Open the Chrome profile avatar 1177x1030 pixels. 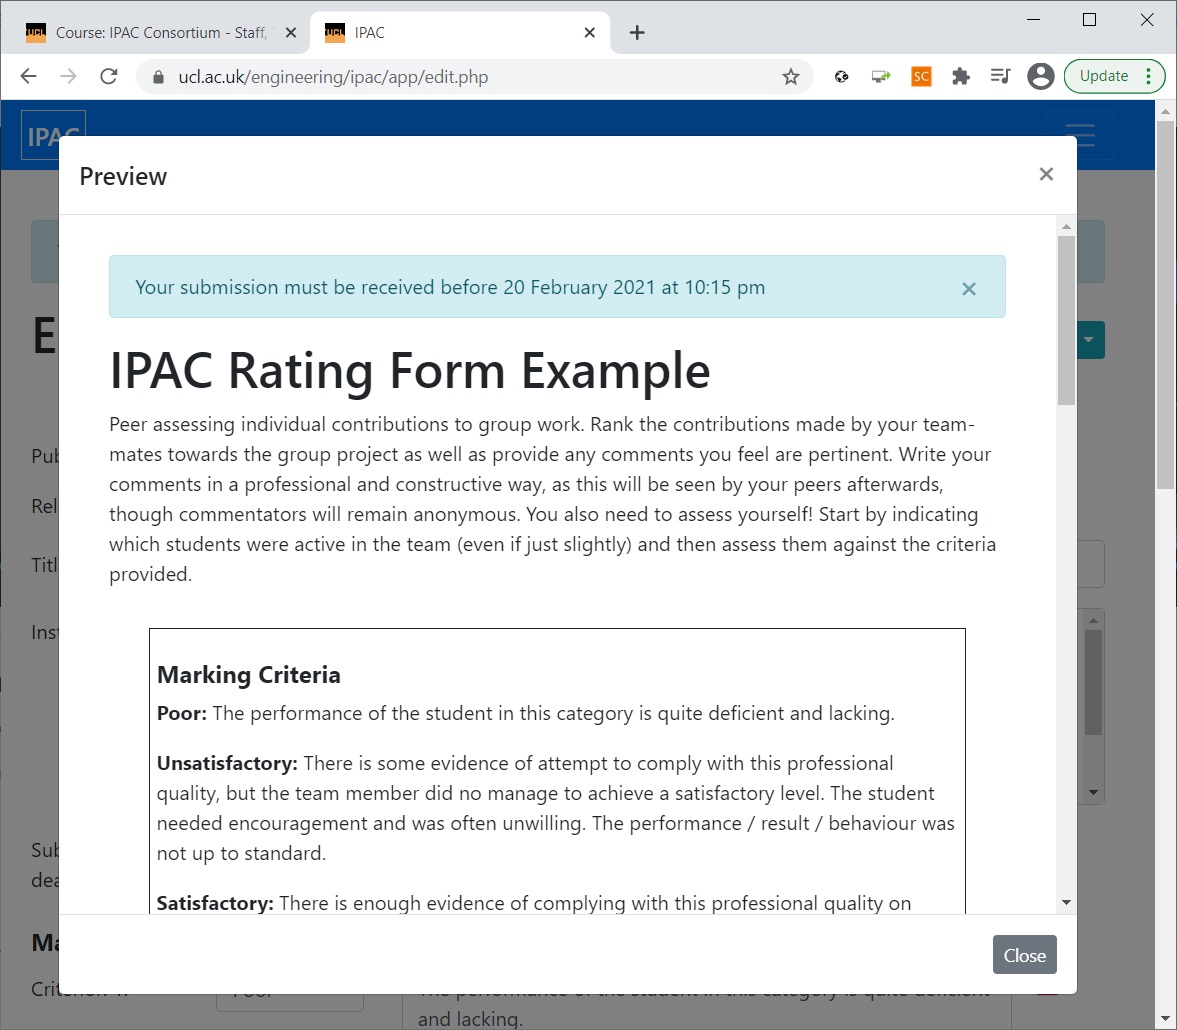point(1040,77)
